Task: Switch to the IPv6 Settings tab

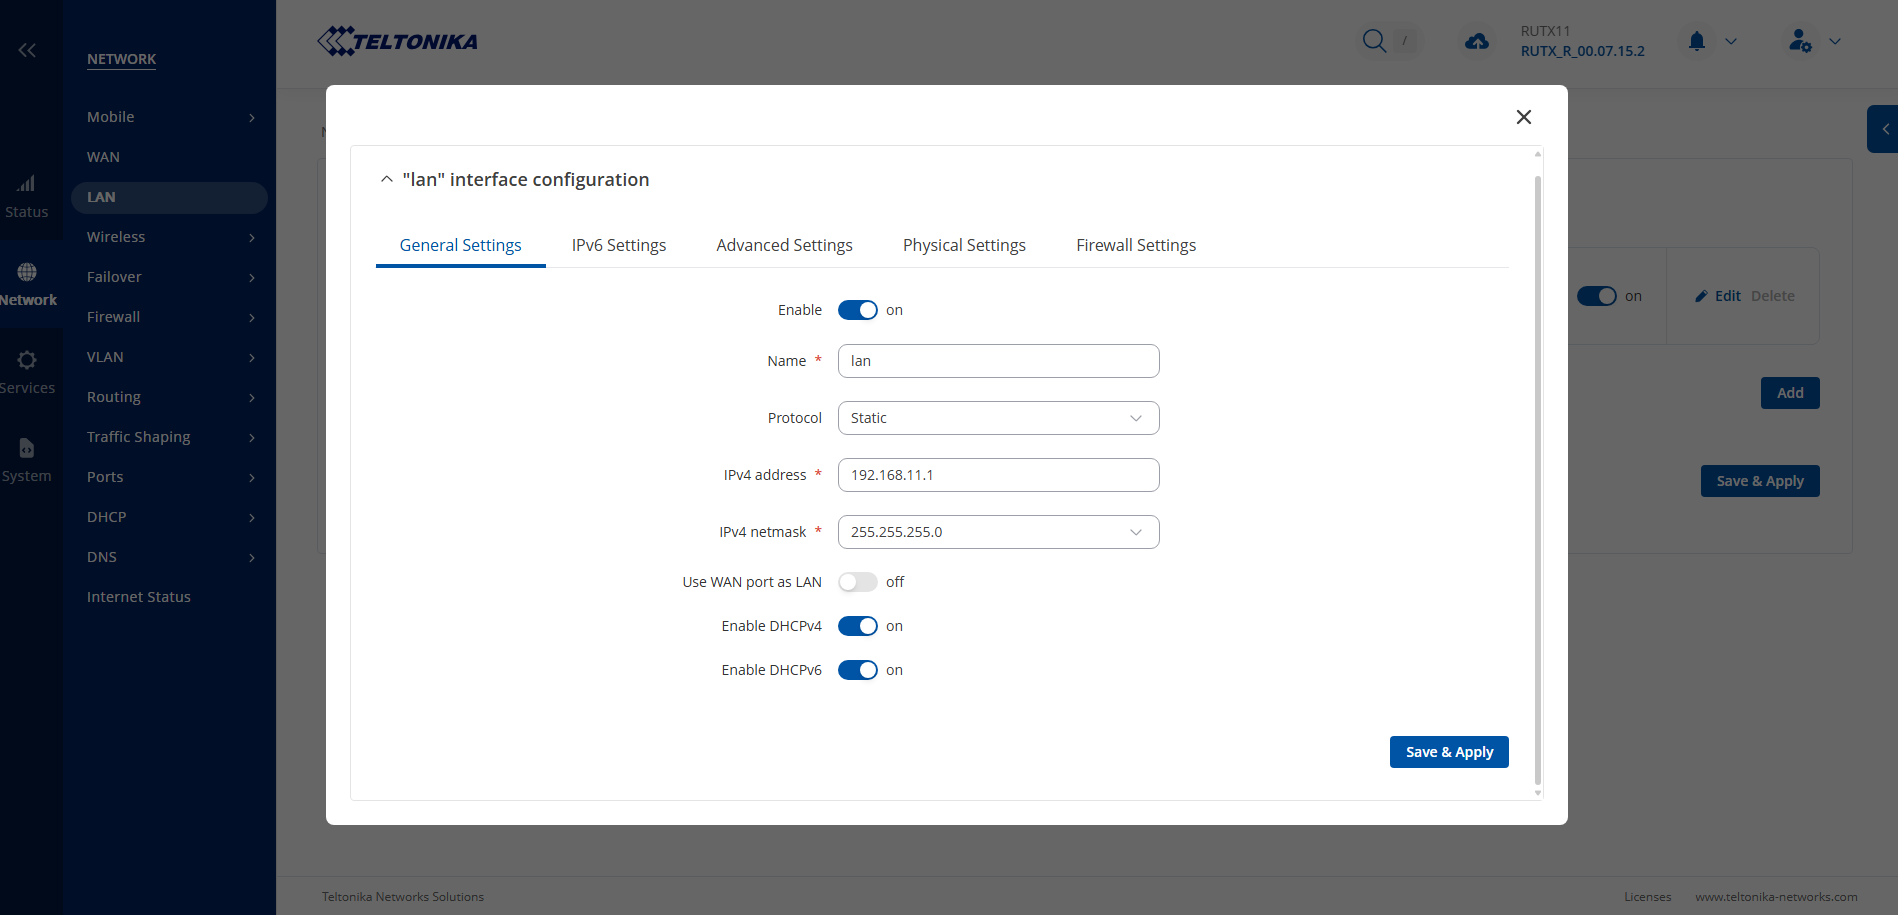Action: pyautogui.click(x=618, y=245)
